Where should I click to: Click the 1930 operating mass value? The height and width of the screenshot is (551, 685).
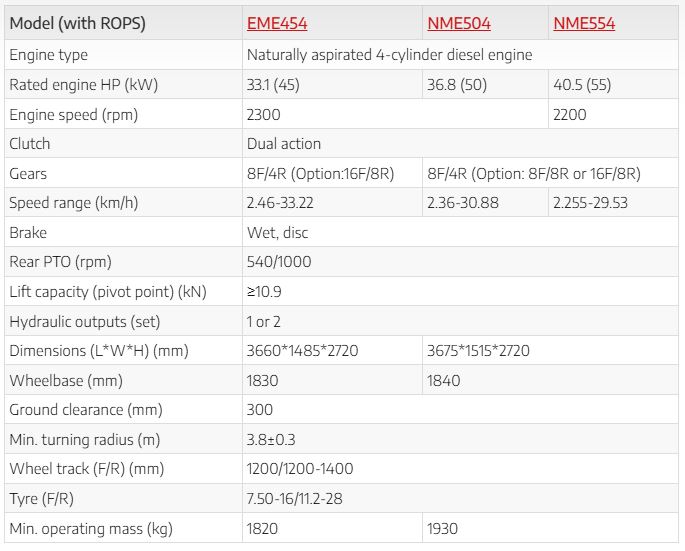tap(443, 528)
